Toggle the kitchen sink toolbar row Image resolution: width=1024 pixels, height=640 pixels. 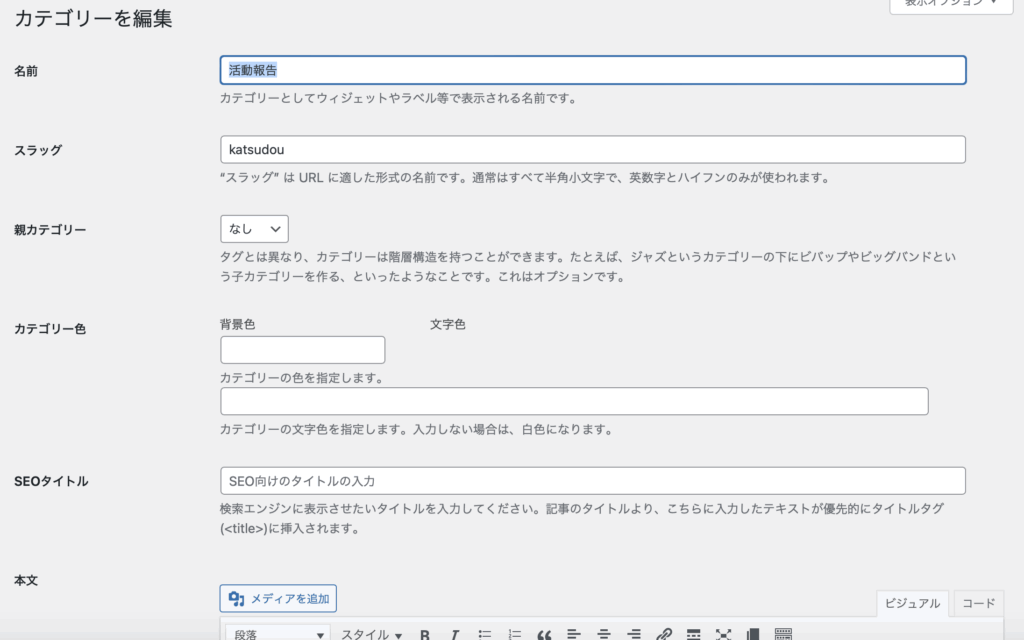[783, 633]
